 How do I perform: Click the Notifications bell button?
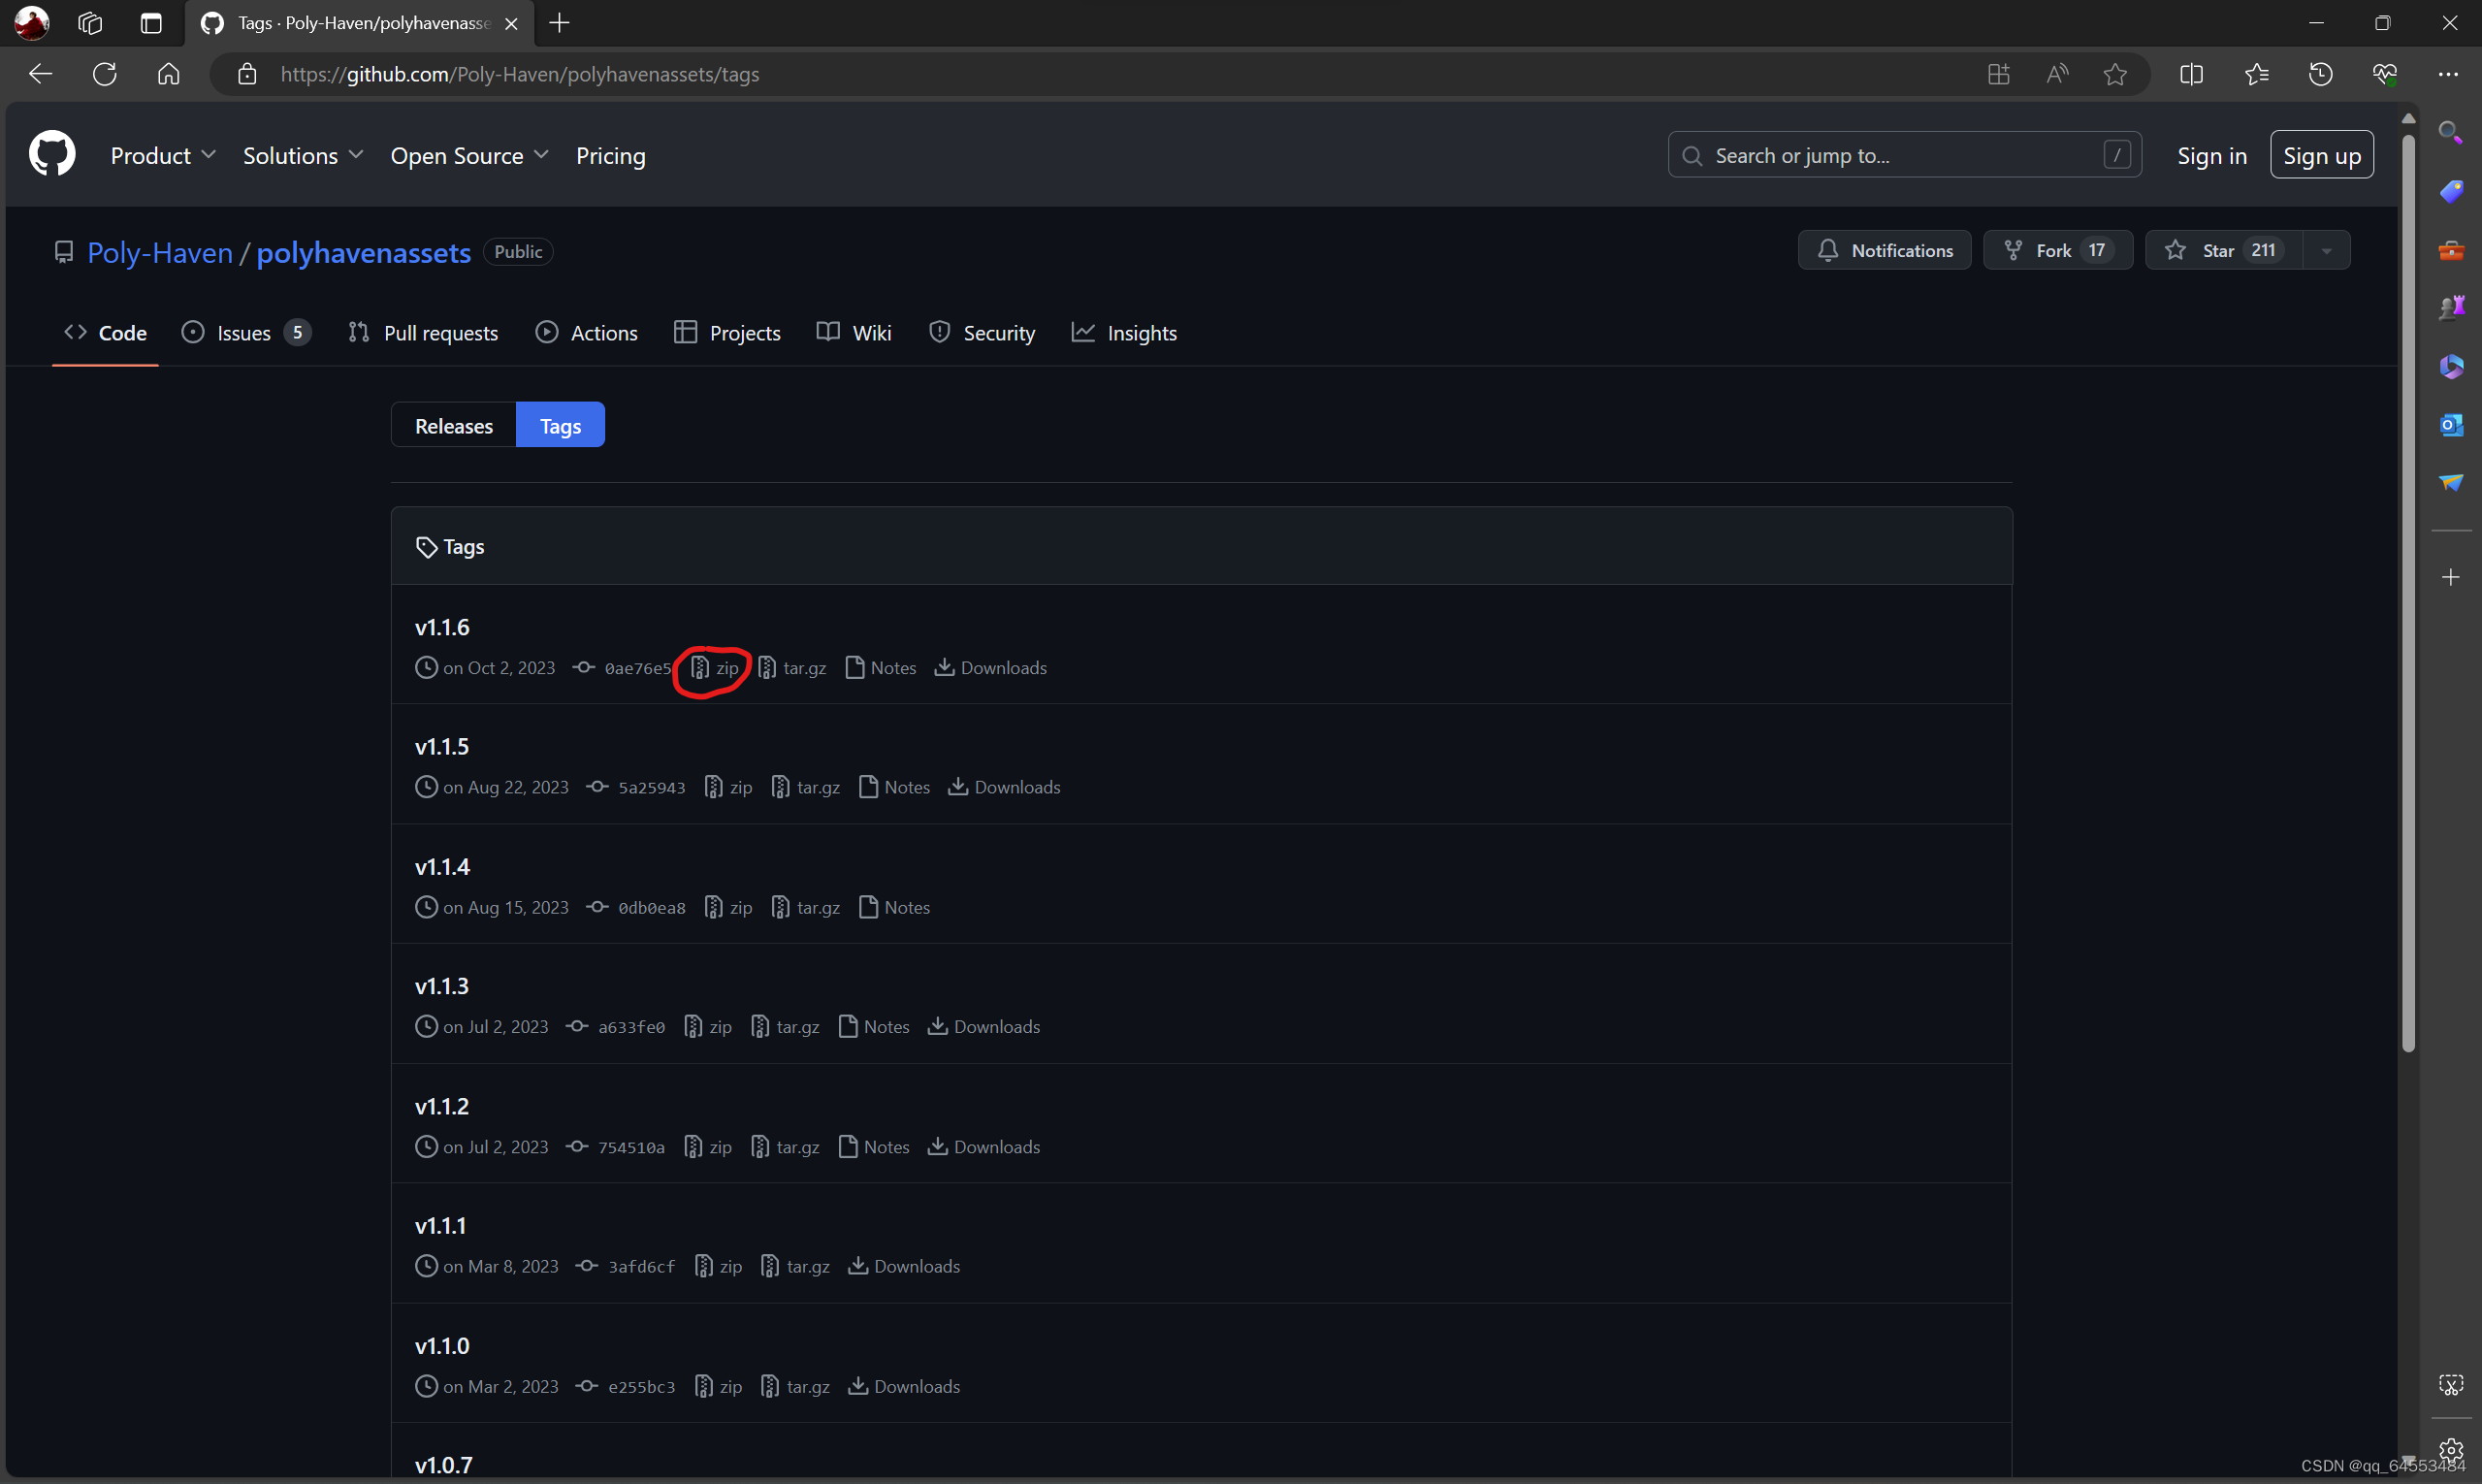pyautogui.click(x=1884, y=250)
